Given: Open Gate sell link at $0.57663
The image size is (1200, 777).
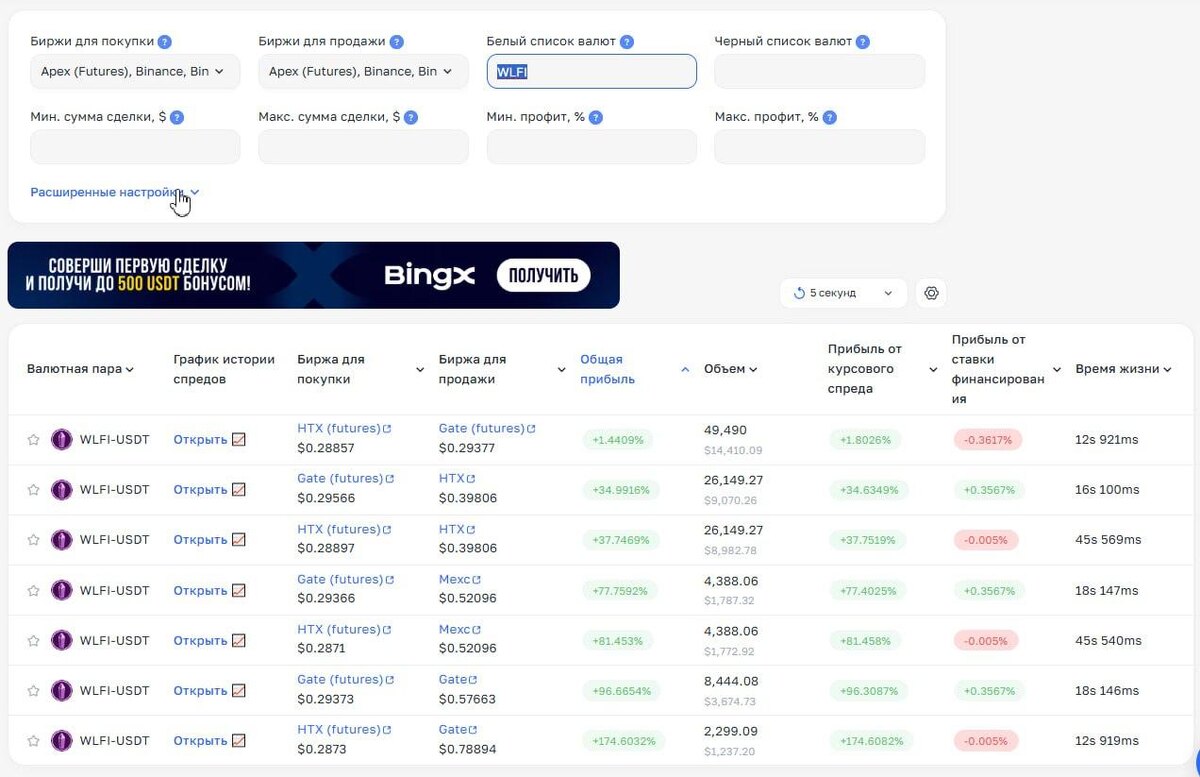Looking at the screenshot, I should pyautogui.click(x=458, y=680).
